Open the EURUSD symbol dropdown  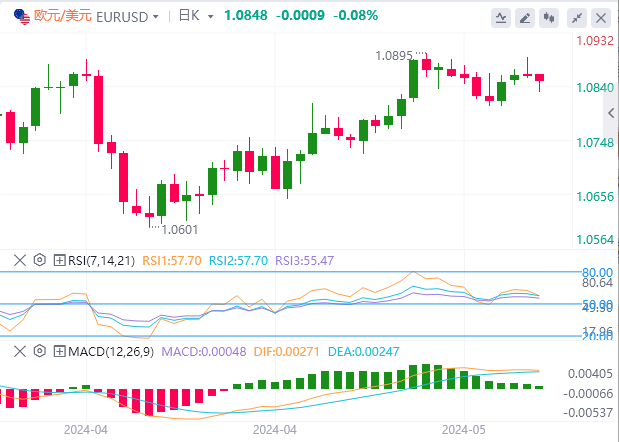click(156, 17)
